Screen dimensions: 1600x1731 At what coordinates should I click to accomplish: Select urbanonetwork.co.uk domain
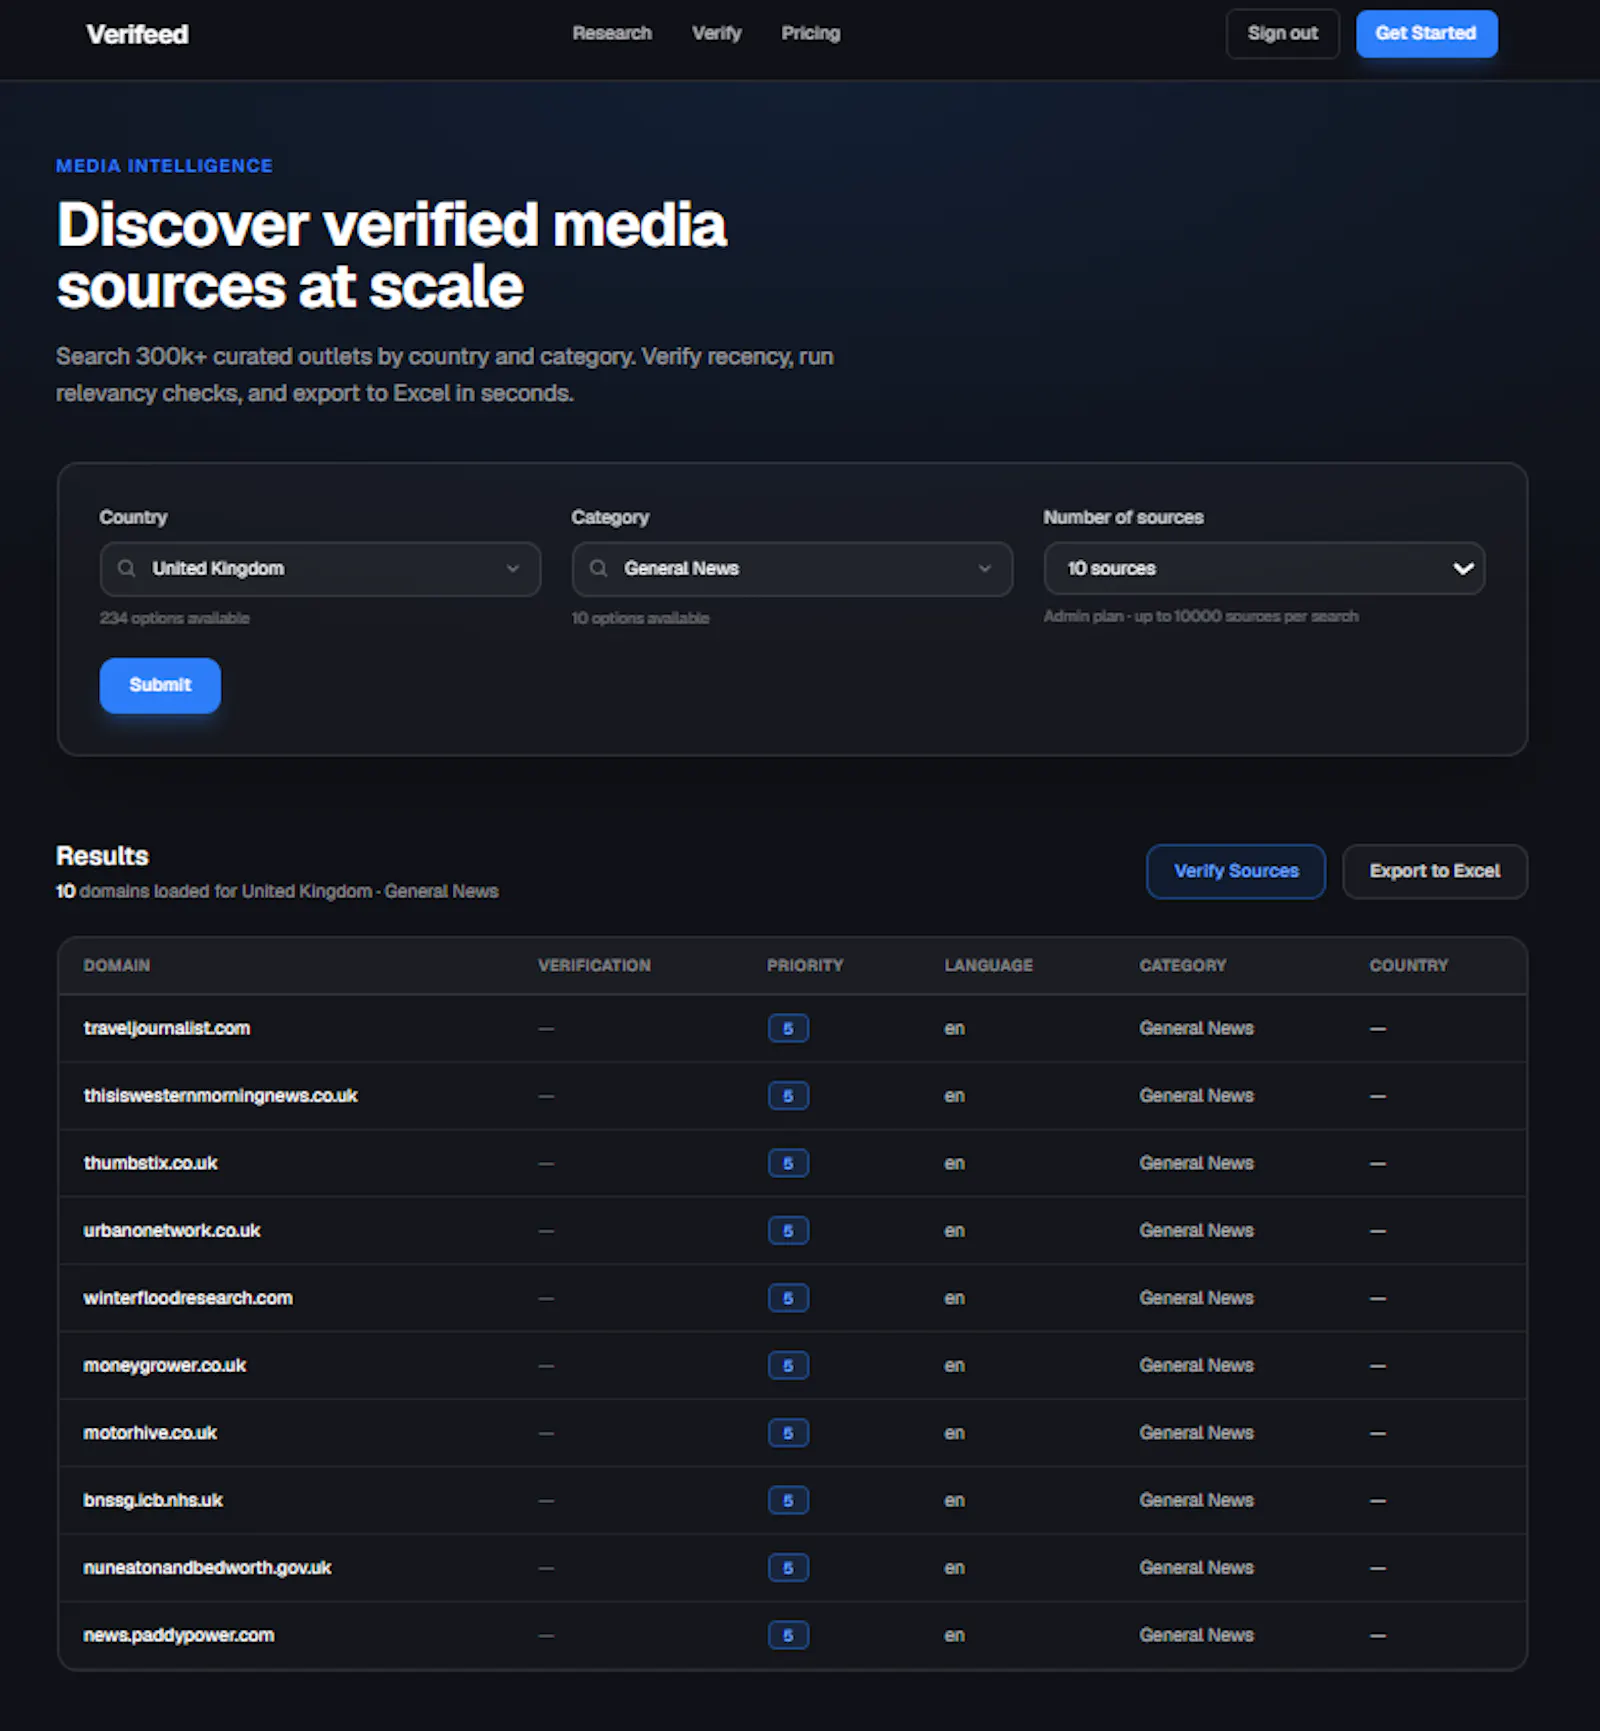point(172,1231)
